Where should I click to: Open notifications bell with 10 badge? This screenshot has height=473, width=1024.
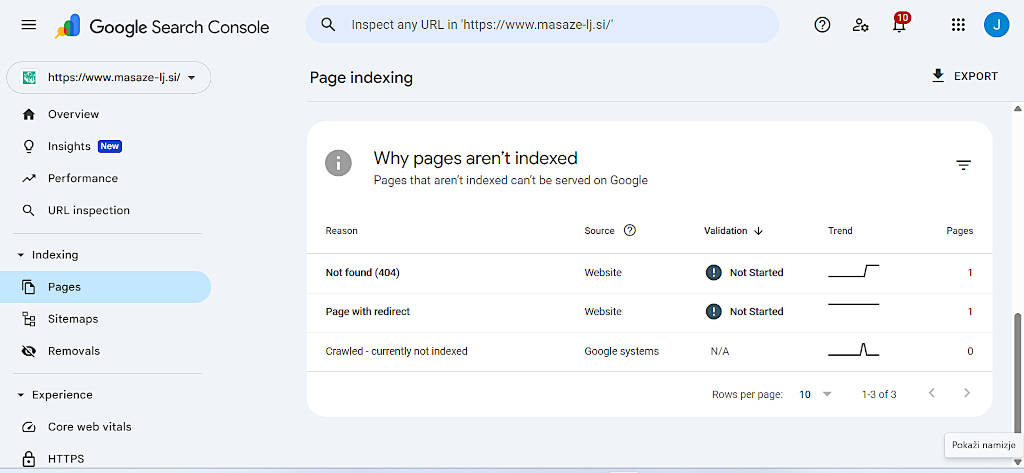click(x=900, y=25)
